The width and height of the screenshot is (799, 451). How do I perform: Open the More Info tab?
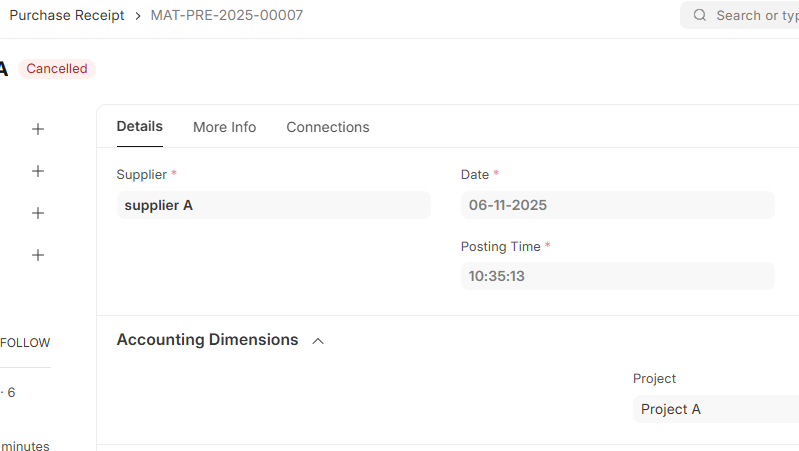tap(224, 127)
